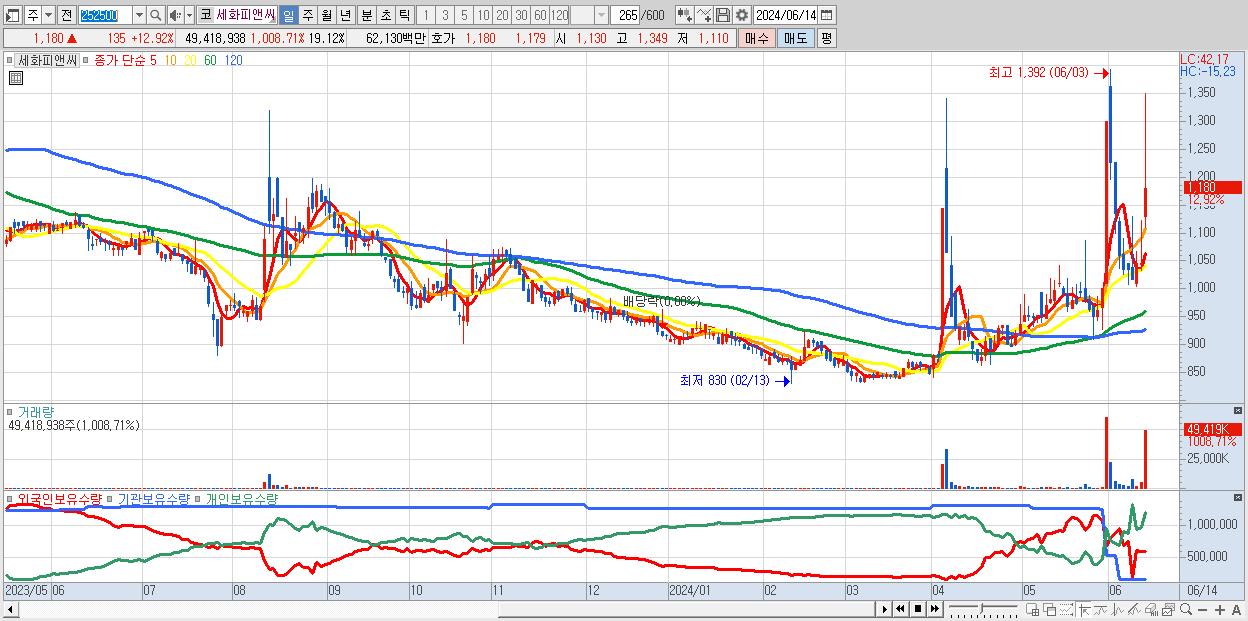
Task: Toggle the 세화피앤씨 price series marker
Action: (10, 60)
